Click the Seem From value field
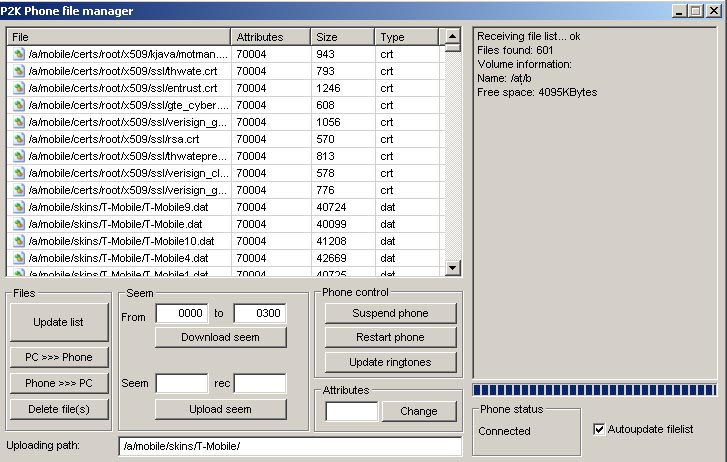 pos(181,314)
